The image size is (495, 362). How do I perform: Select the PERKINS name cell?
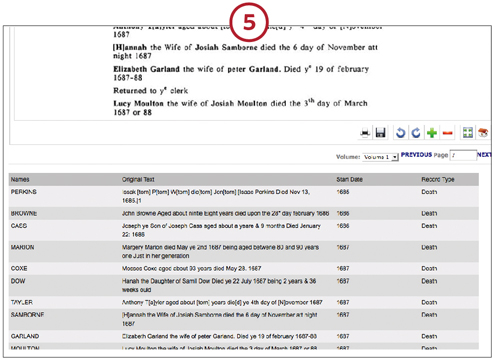[x=24, y=192]
